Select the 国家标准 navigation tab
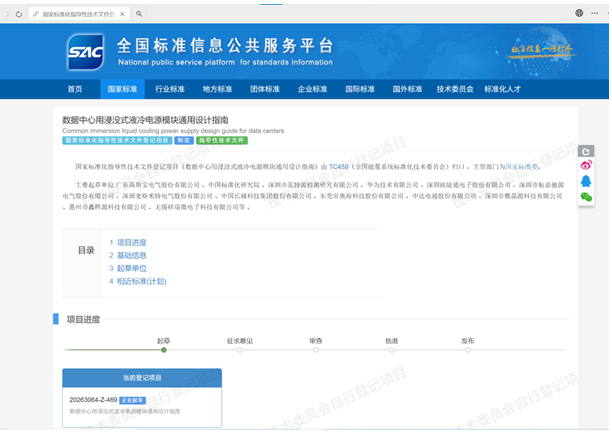 [122, 89]
